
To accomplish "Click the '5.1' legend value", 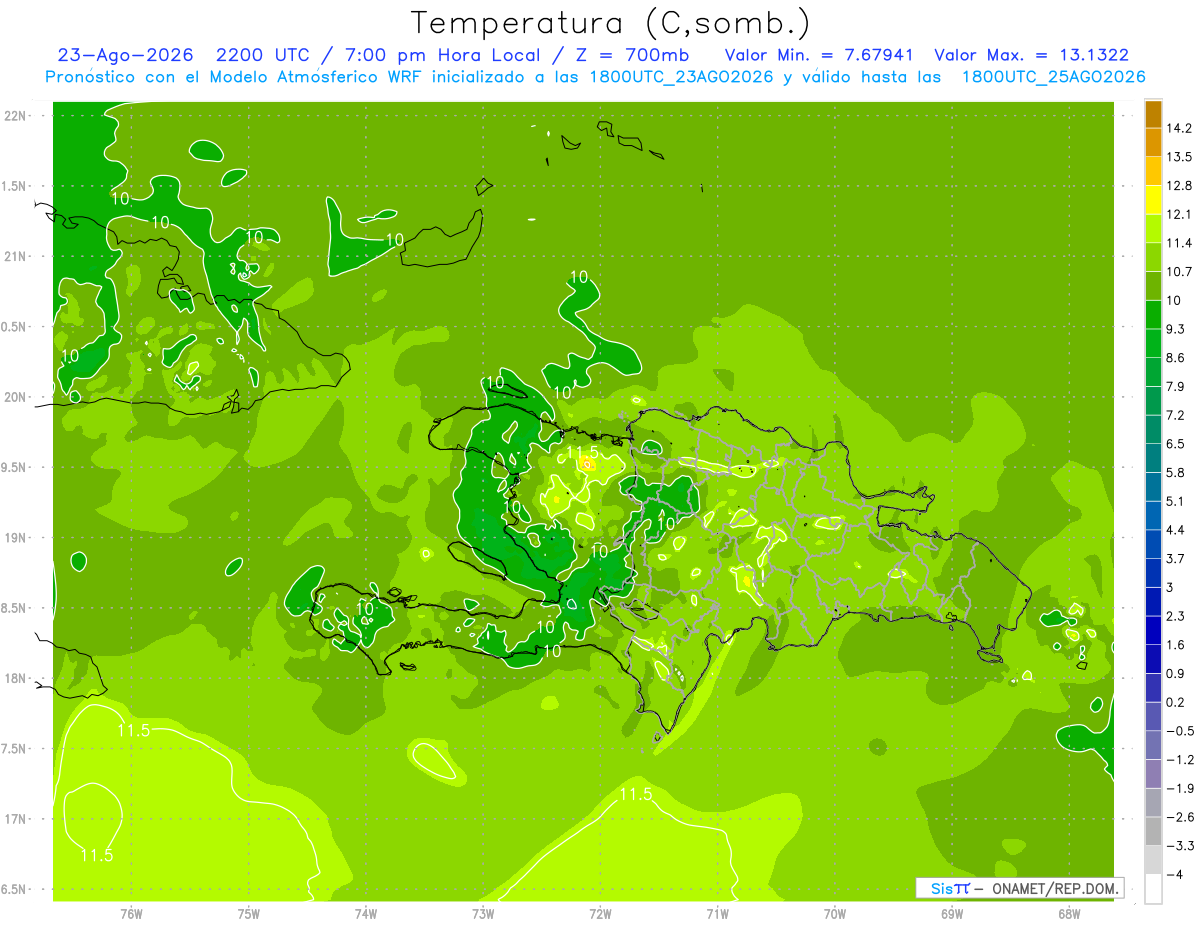I will click(x=1177, y=501).
